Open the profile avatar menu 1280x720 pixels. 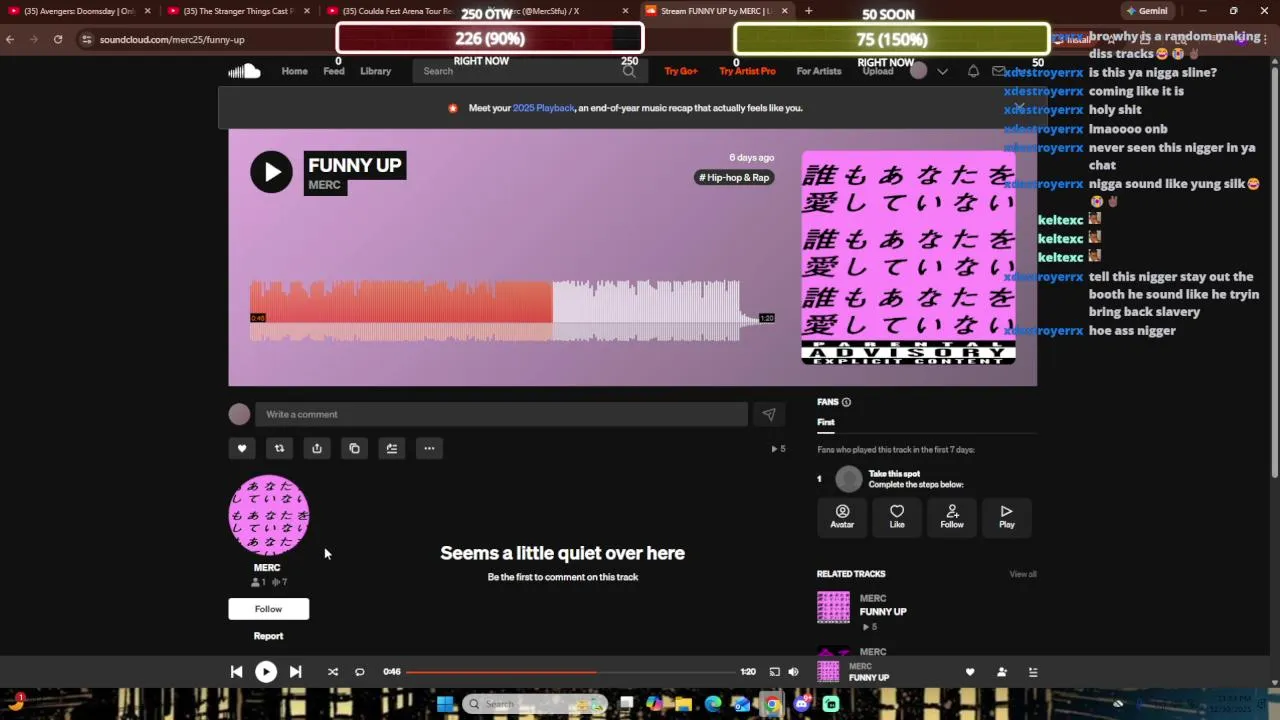918,71
